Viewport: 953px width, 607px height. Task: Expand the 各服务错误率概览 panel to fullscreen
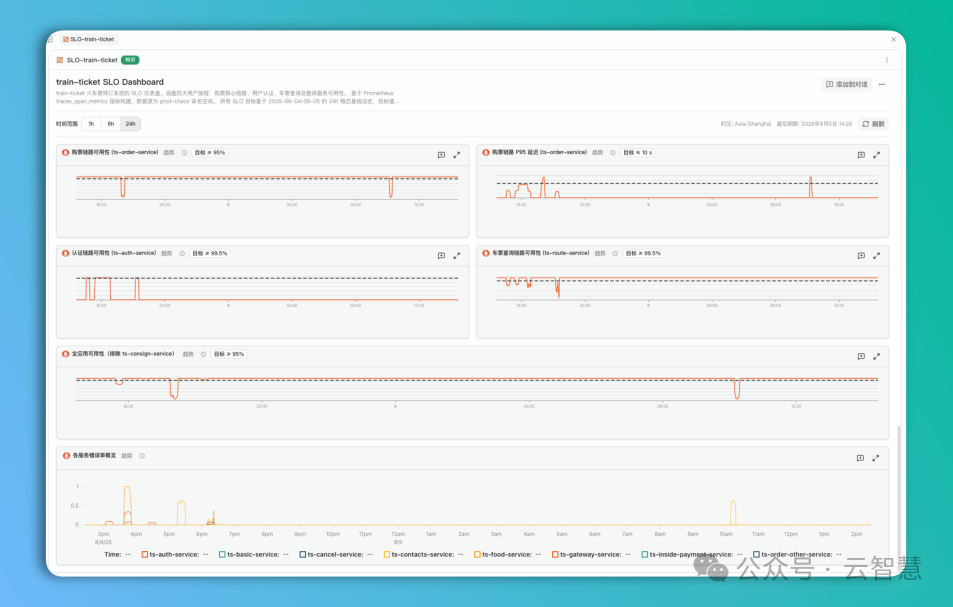click(875, 458)
